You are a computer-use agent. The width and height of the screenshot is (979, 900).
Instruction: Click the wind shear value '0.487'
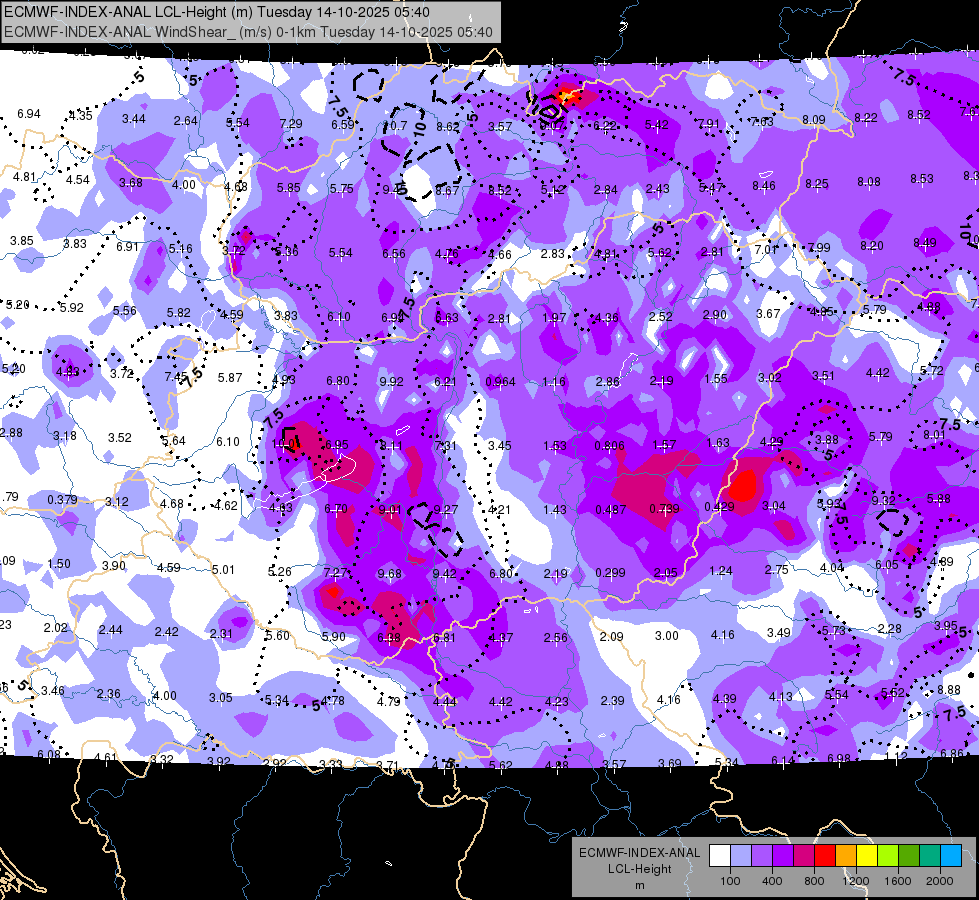pyautogui.click(x=611, y=510)
